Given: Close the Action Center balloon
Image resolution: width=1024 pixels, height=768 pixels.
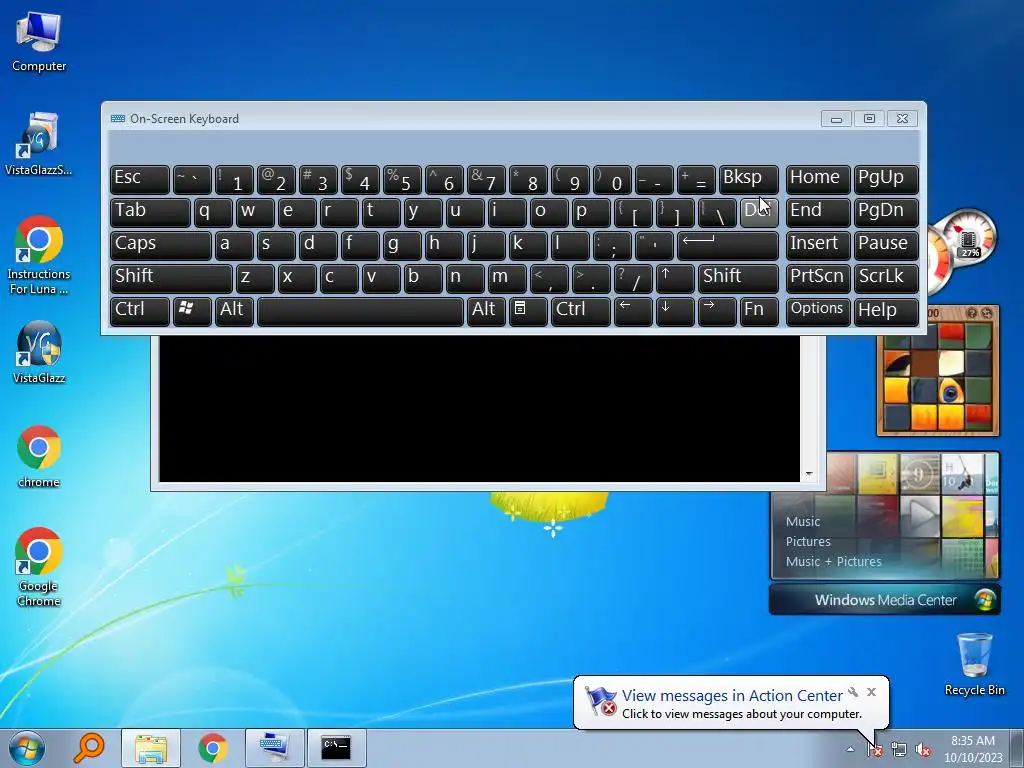Looking at the screenshot, I should (x=871, y=692).
